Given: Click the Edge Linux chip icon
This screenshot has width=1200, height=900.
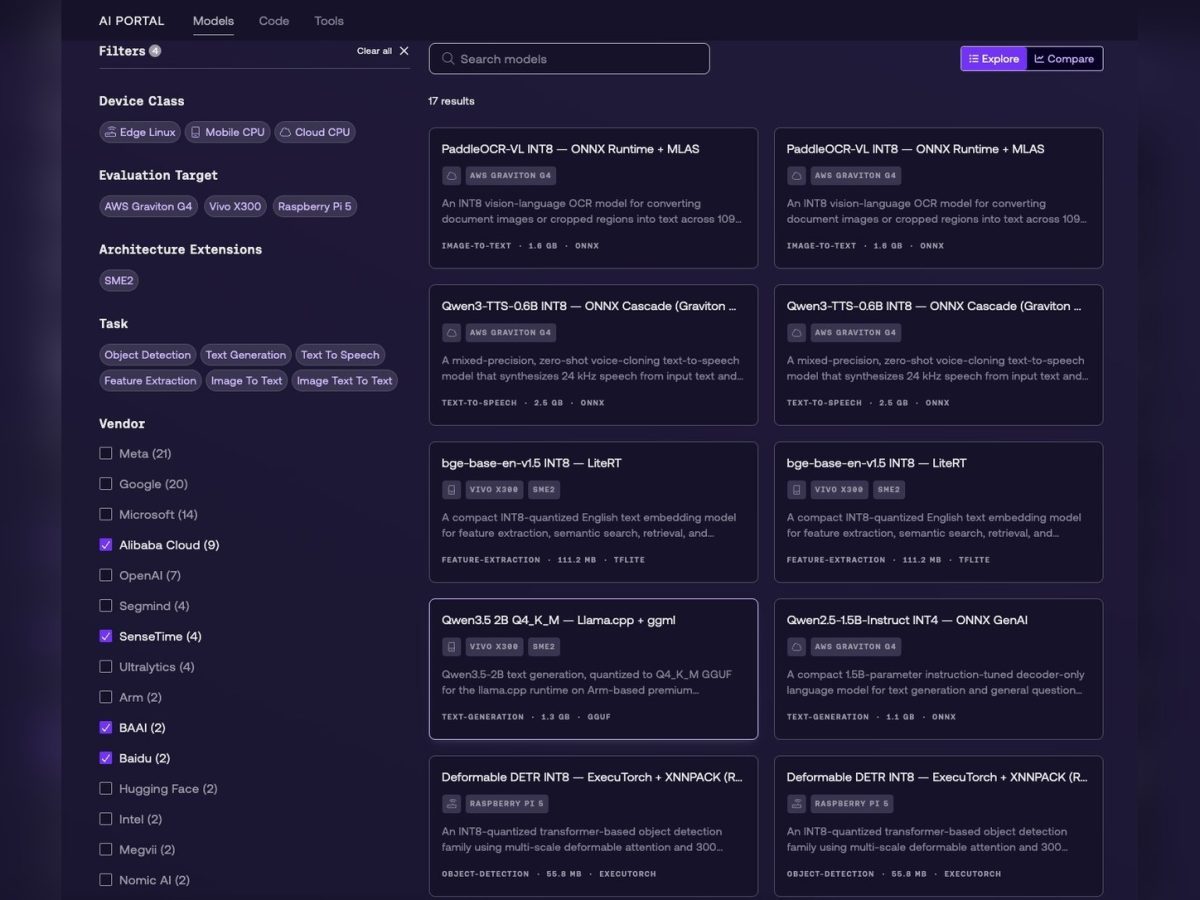Looking at the screenshot, I should click(x=111, y=132).
